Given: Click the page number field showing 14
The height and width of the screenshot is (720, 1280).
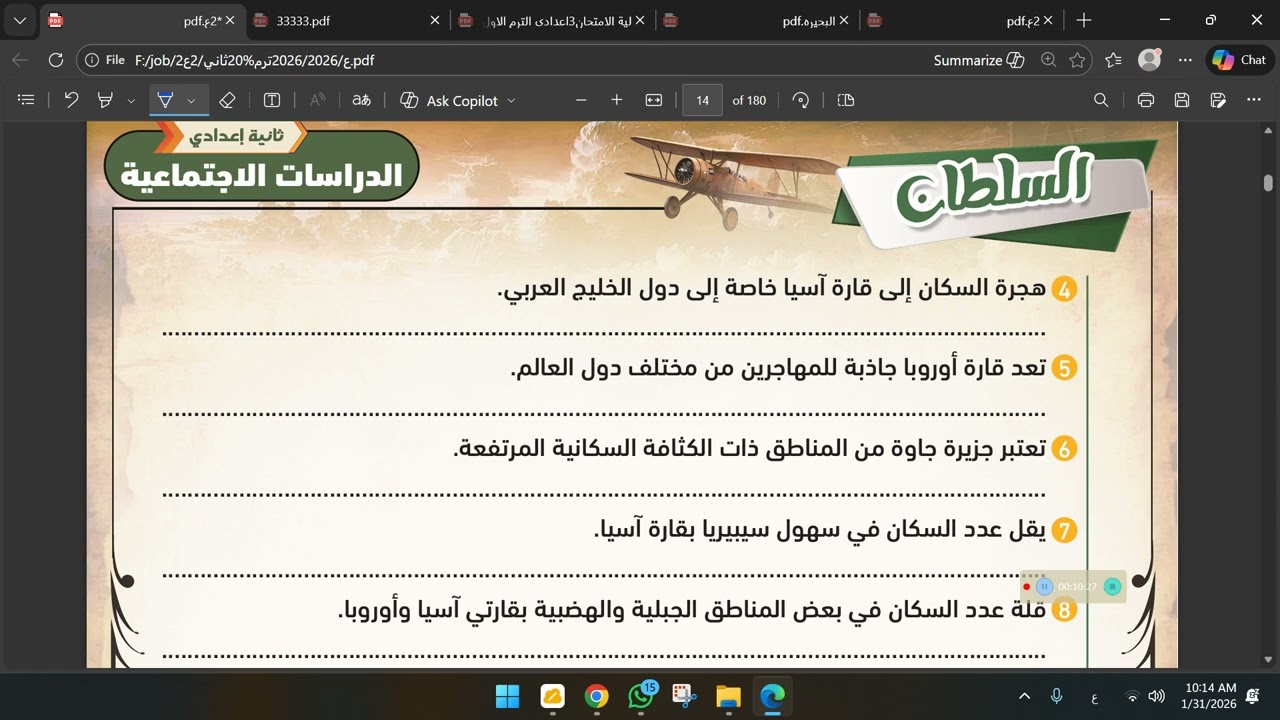Looking at the screenshot, I should [x=703, y=100].
